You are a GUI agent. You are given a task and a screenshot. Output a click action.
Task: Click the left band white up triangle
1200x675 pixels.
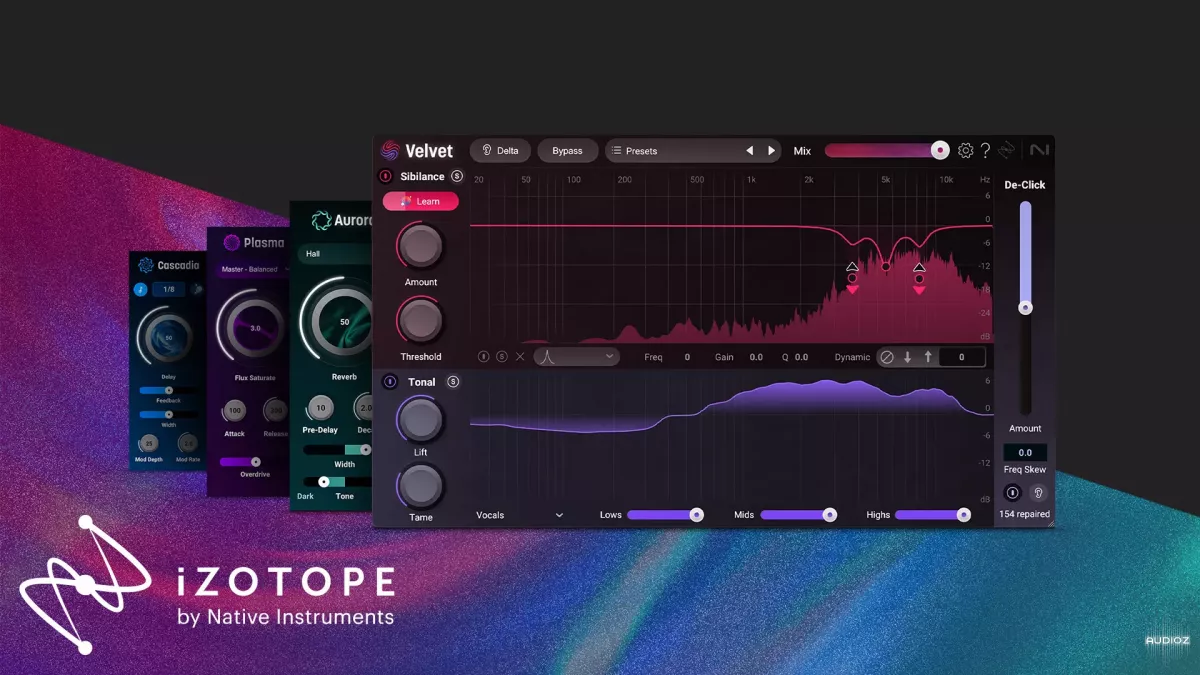[852, 267]
